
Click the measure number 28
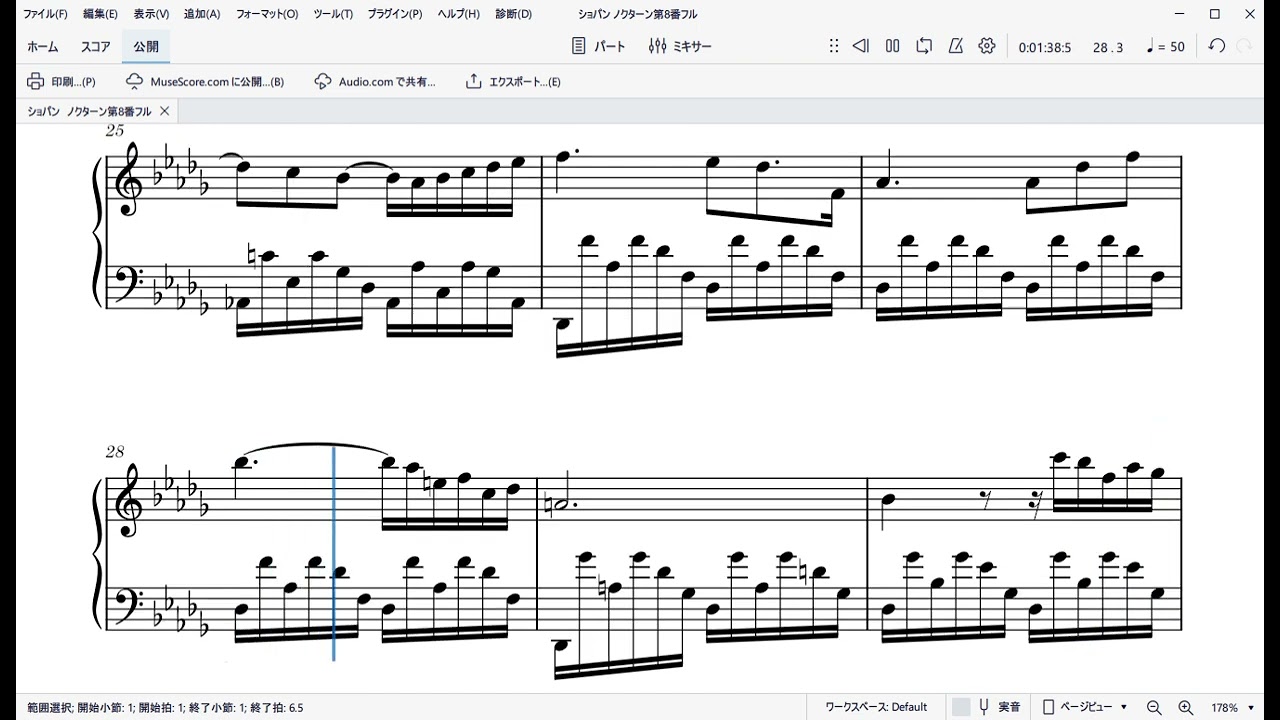point(114,452)
